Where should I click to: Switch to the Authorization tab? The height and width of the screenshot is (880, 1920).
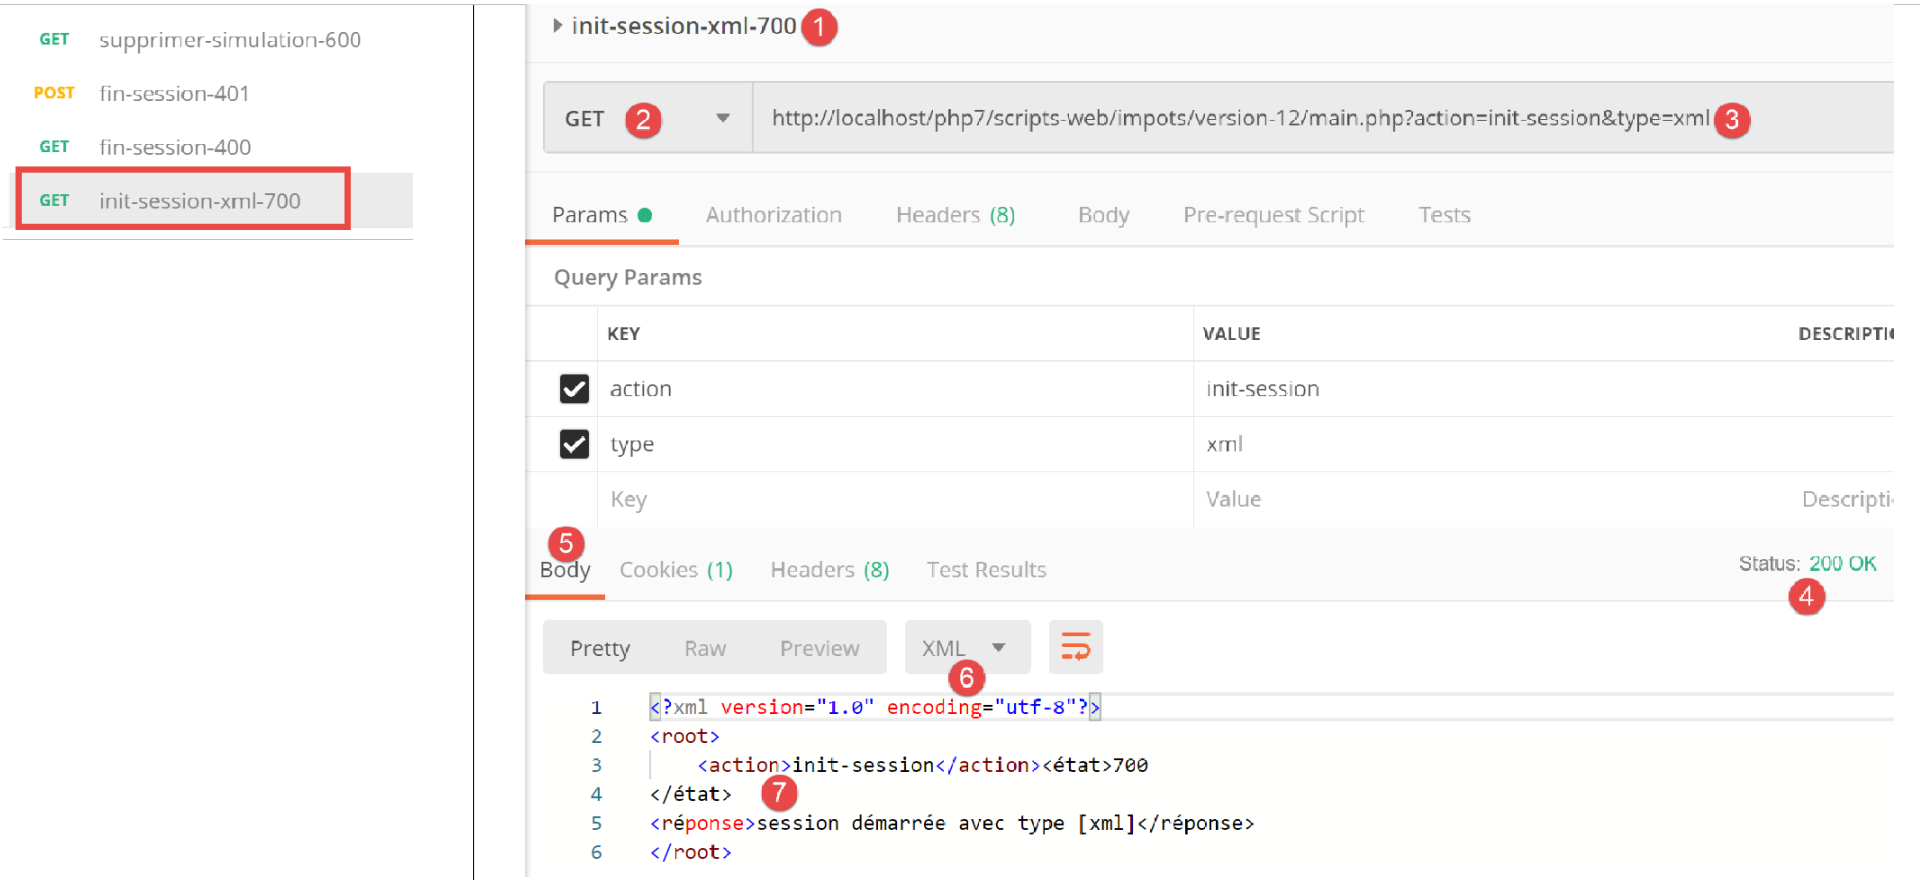click(x=773, y=215)
